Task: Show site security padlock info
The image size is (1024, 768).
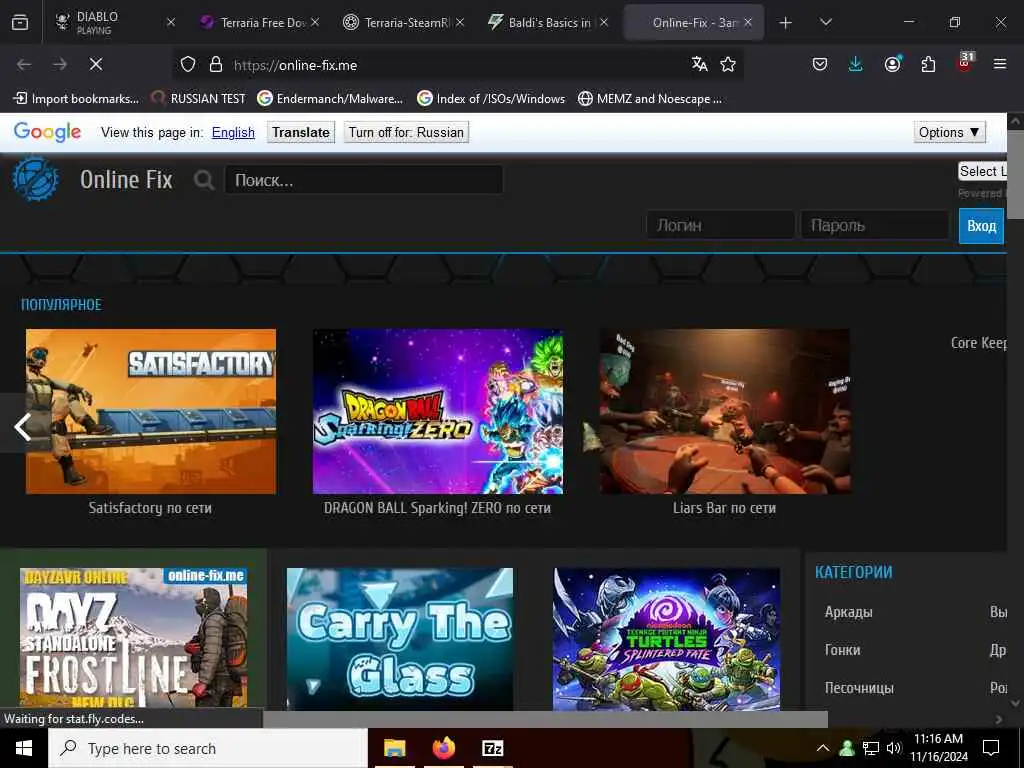Action: click(216, 64)
